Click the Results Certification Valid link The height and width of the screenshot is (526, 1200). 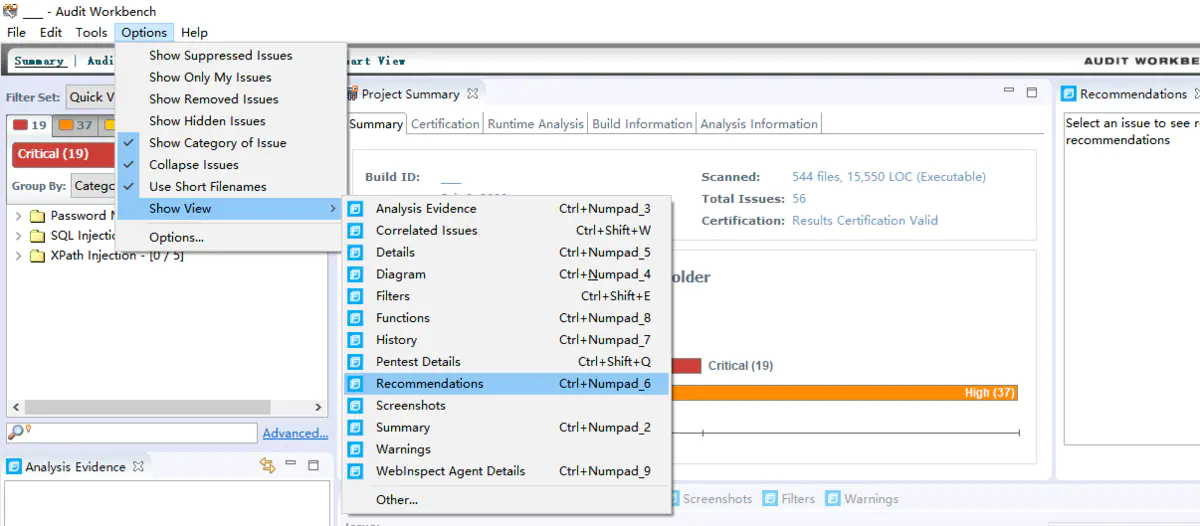pos(865,221)
